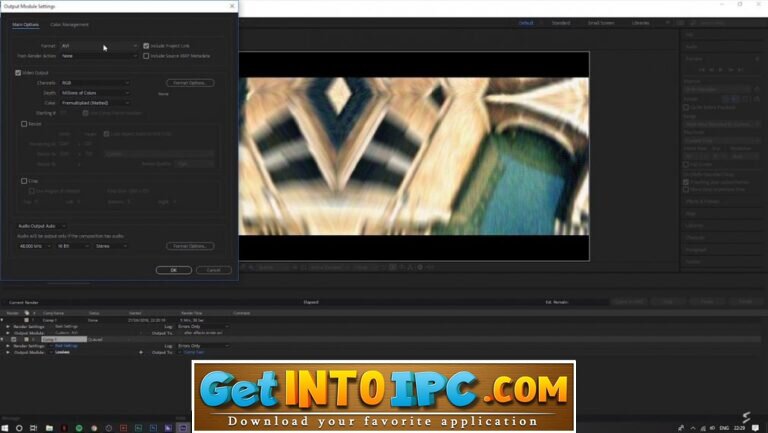Click the video Format Options button
This screenshot has height=433, width=768.
click(190, 83)
